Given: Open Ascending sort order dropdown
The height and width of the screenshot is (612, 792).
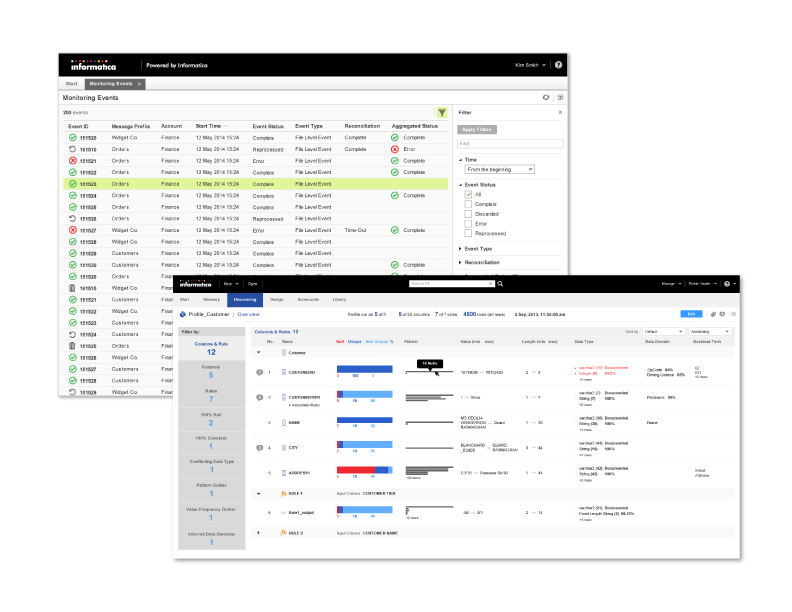Looking at the screenshot, I should [709, 332].
